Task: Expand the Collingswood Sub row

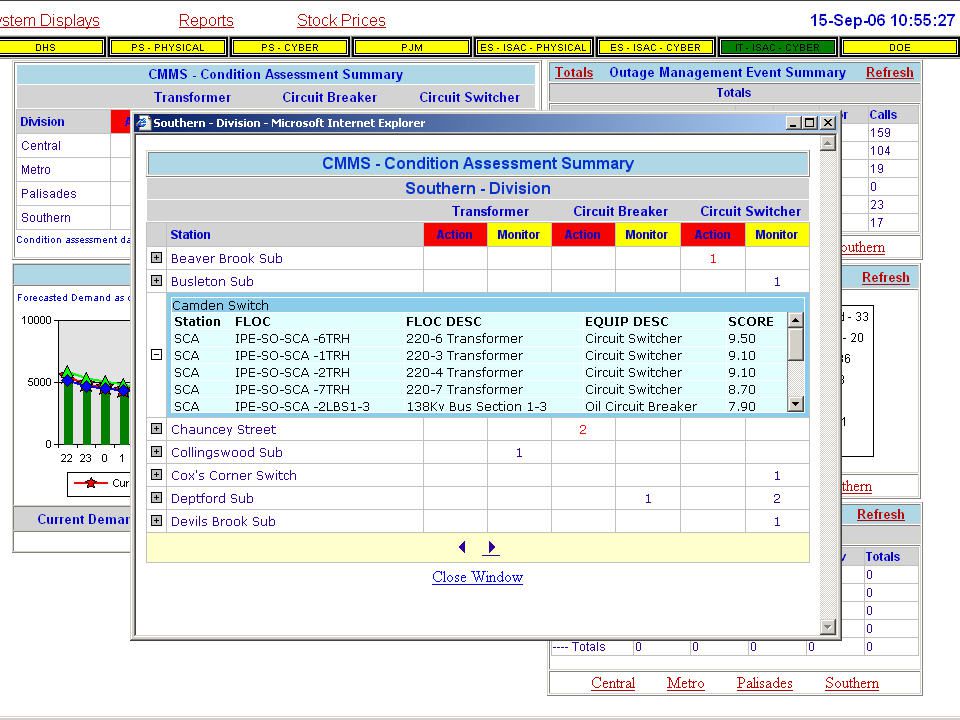Action: coord(156,452)
